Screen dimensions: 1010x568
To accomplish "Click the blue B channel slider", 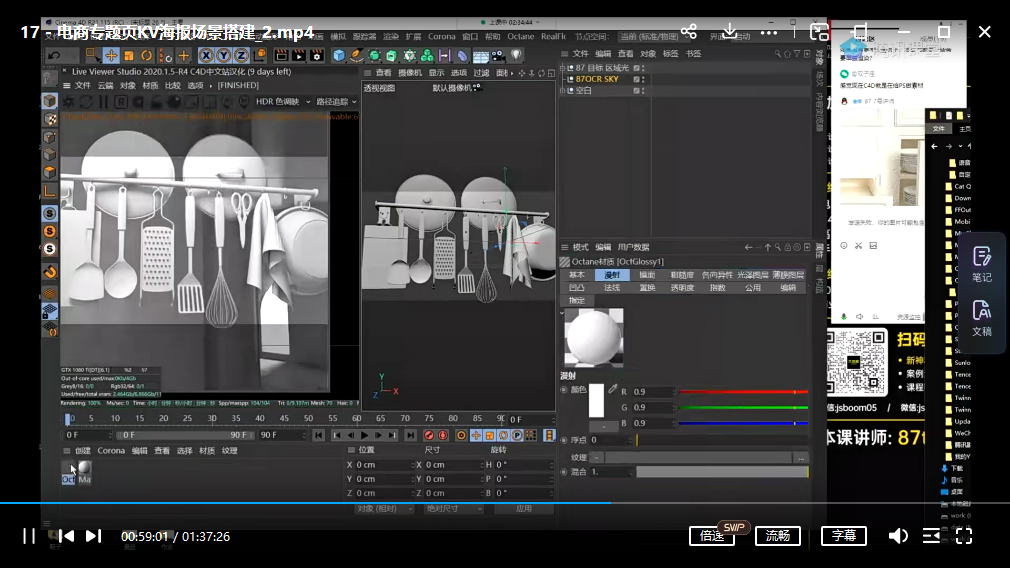I will click(743, 423).
